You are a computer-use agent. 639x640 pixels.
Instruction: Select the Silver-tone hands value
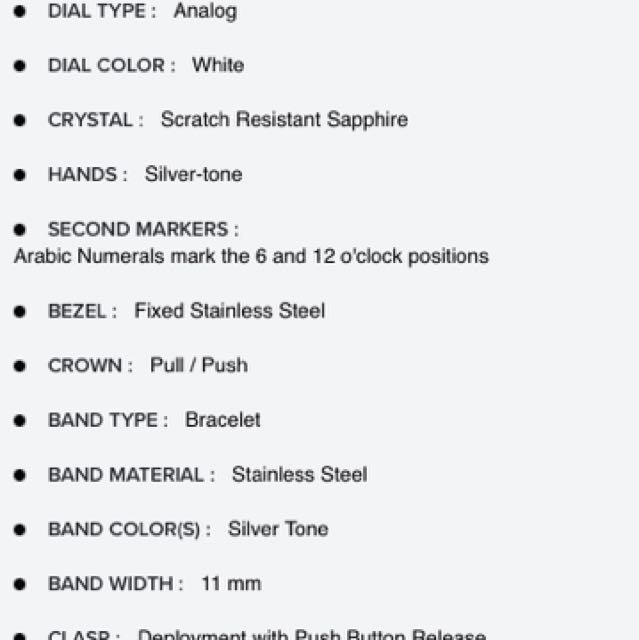(193, 175)
